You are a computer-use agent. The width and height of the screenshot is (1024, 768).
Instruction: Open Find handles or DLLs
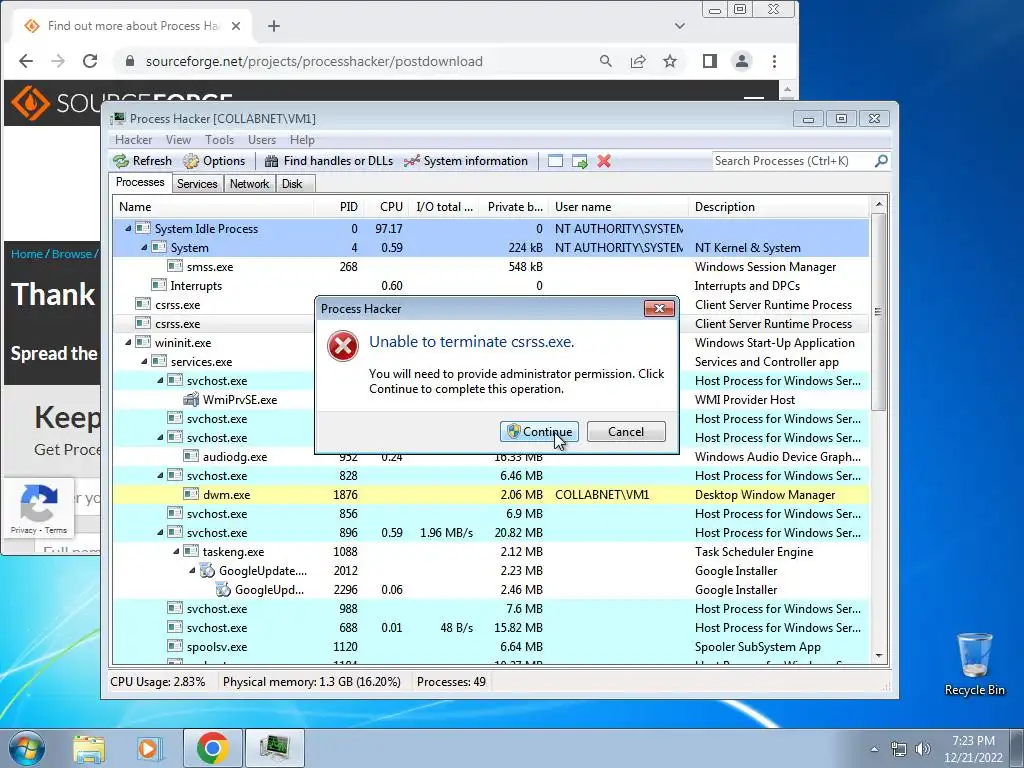pos(328,161)
